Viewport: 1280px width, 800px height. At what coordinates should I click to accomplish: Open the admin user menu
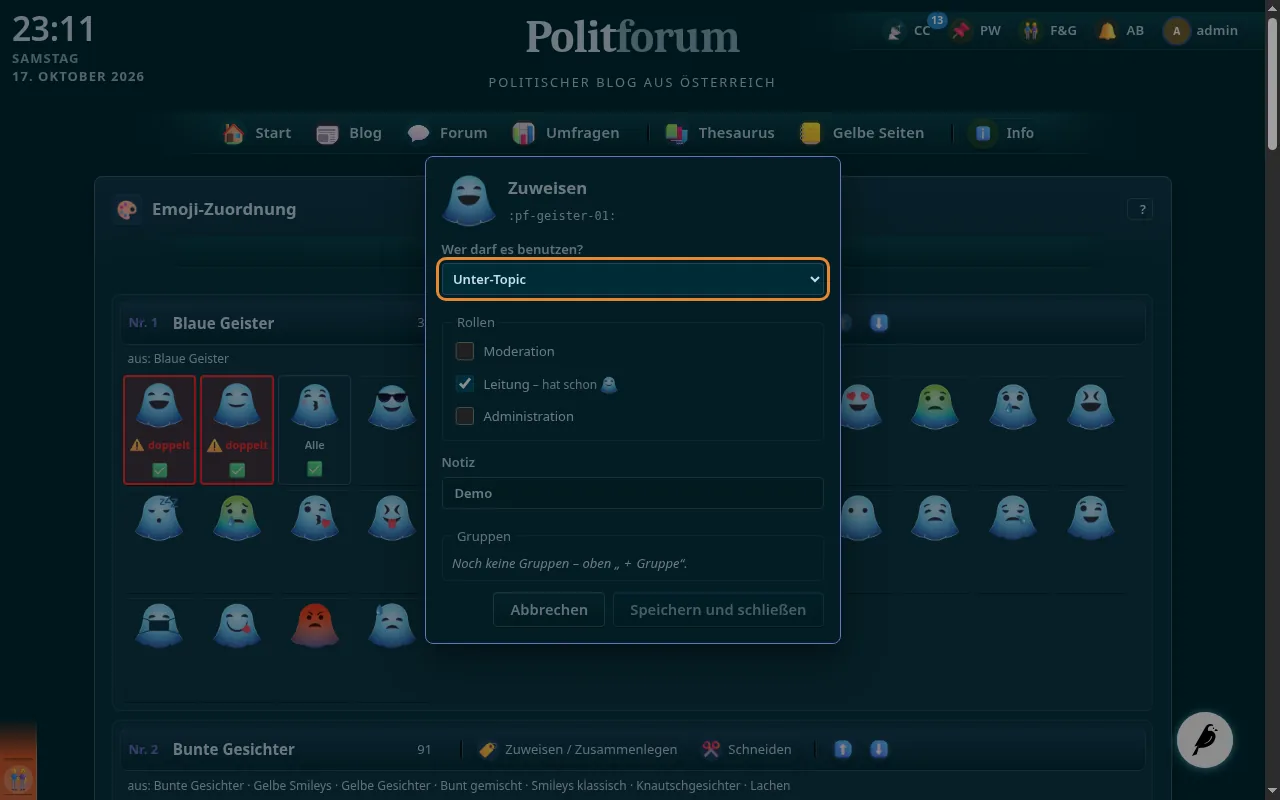point(1201,31)
